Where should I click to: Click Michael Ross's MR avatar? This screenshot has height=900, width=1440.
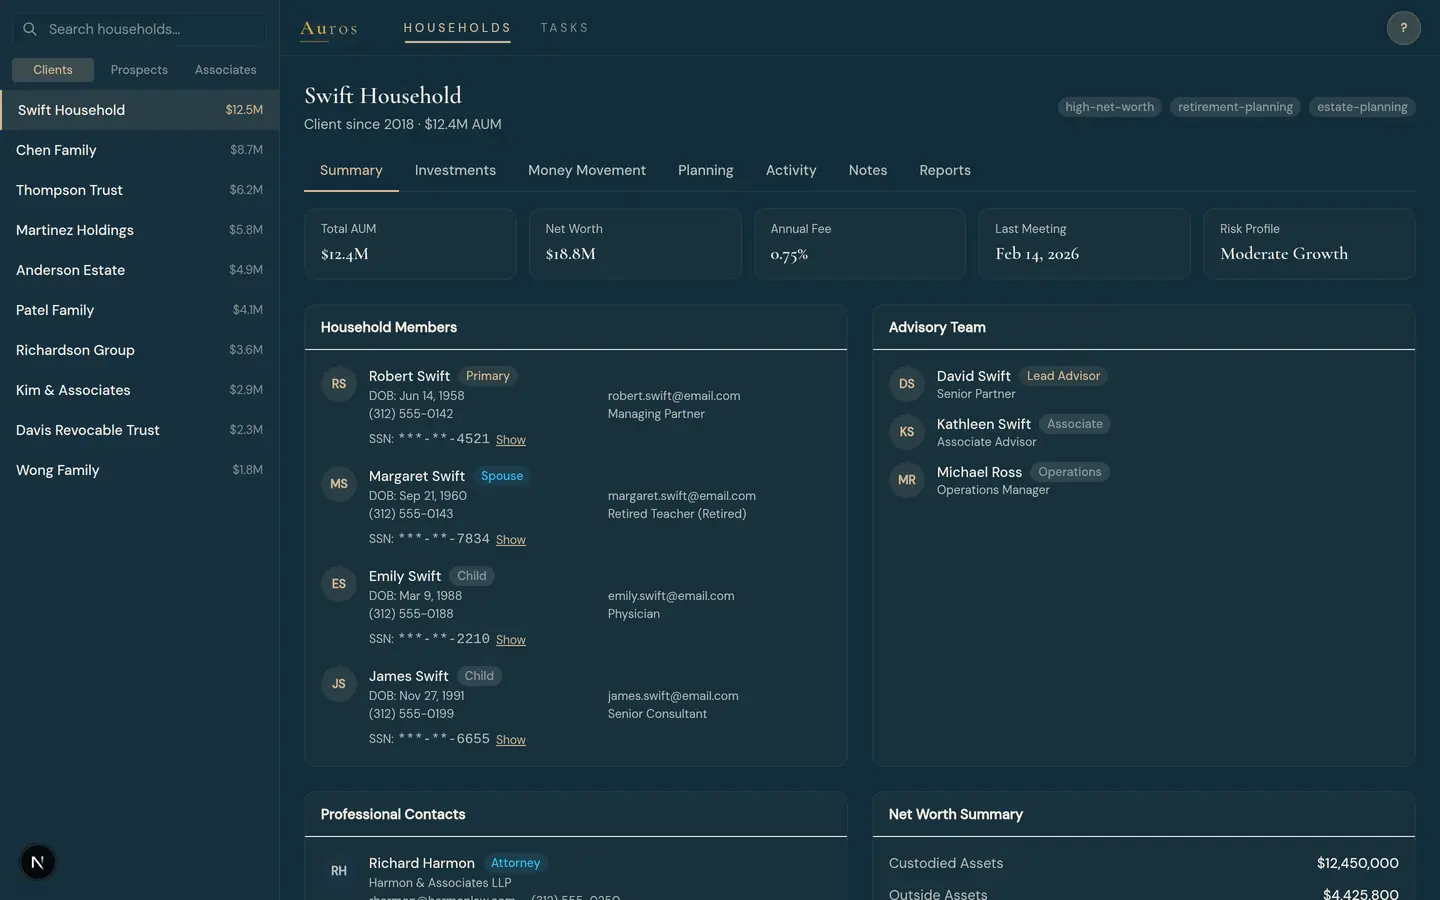pyautogui.click(x=907, y=480)
